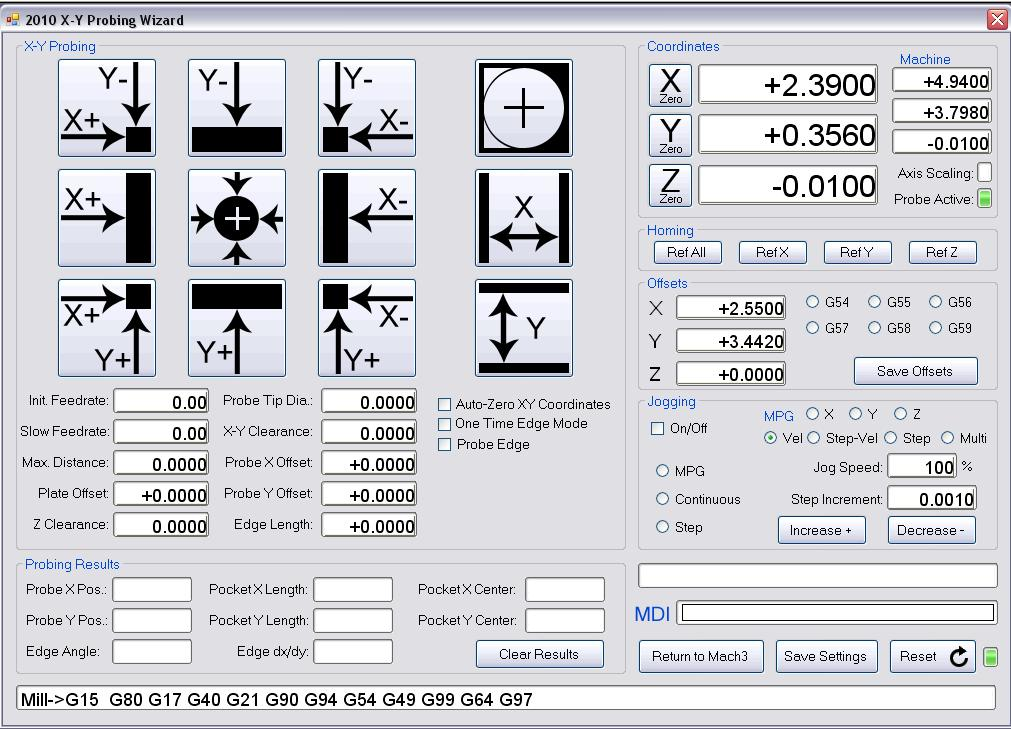Toggle Jogging On/Off checkbox
The image size is (1011, 729).
(x=657, y=429)
